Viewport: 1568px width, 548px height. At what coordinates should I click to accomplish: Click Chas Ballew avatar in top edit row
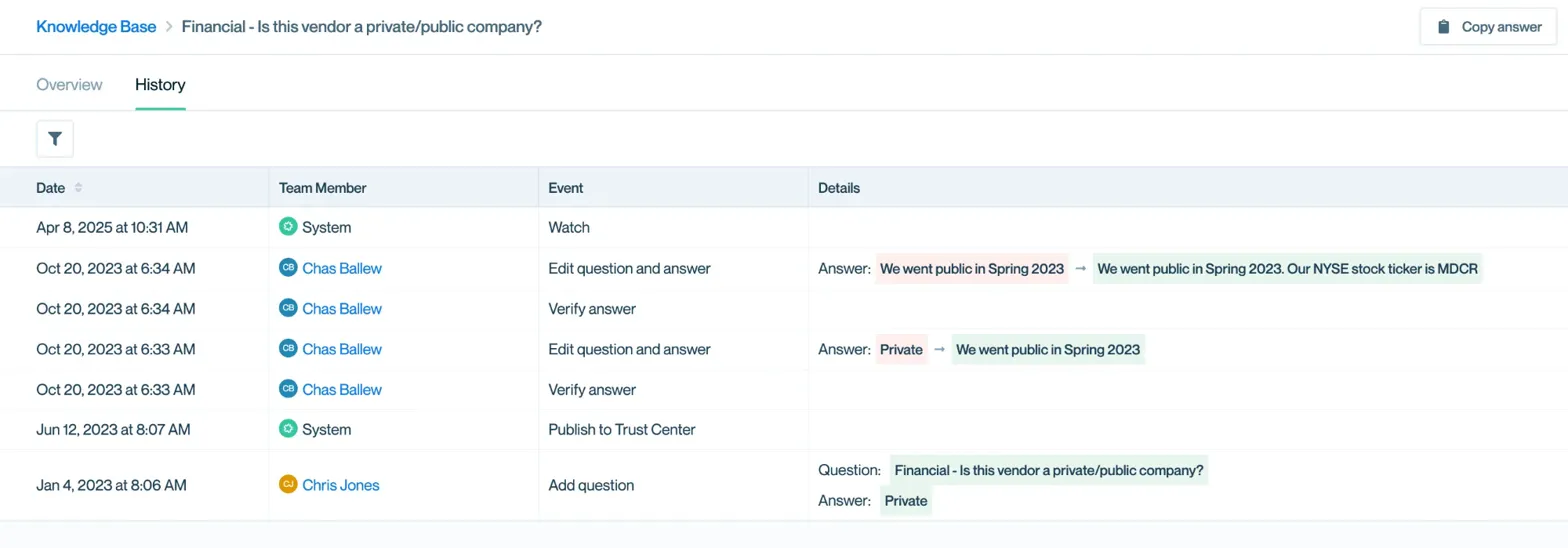[288, 268]
